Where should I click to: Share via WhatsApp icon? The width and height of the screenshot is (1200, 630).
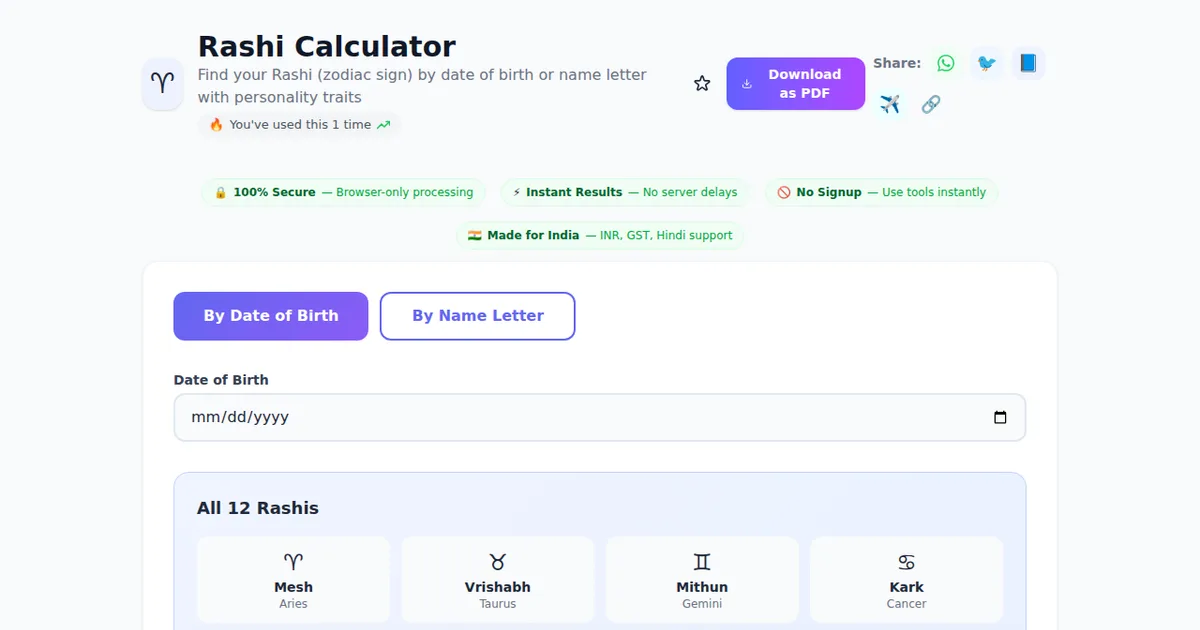click(945, 63)
